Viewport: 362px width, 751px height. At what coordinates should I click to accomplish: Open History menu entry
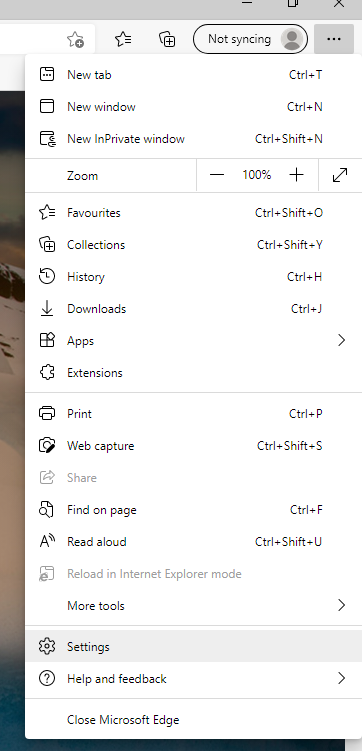193,277
